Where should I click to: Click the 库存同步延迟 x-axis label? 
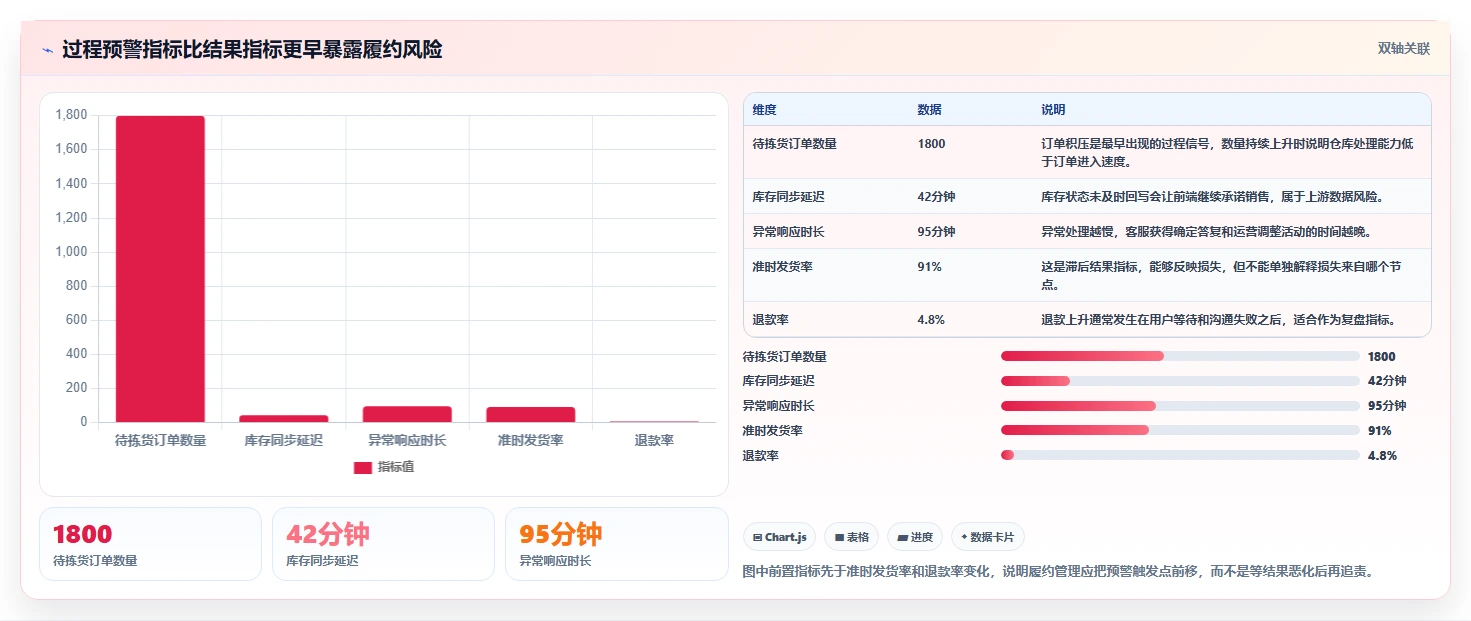coord(284,440)
